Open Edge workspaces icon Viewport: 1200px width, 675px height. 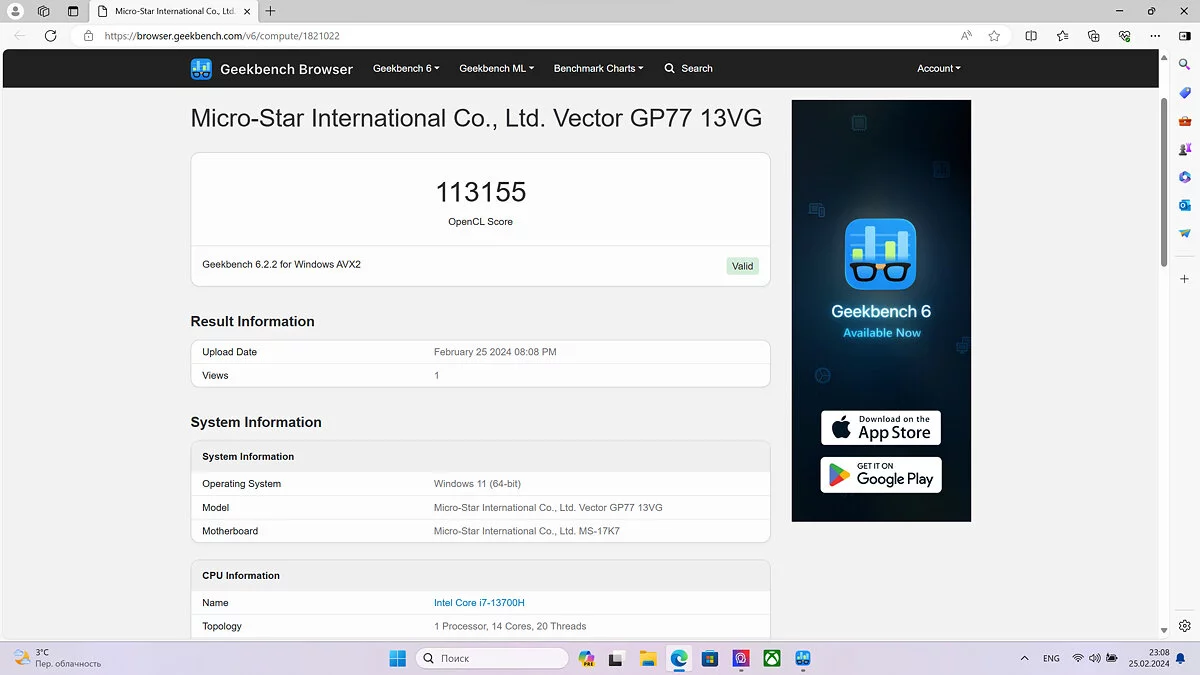(x=43, y=11)
